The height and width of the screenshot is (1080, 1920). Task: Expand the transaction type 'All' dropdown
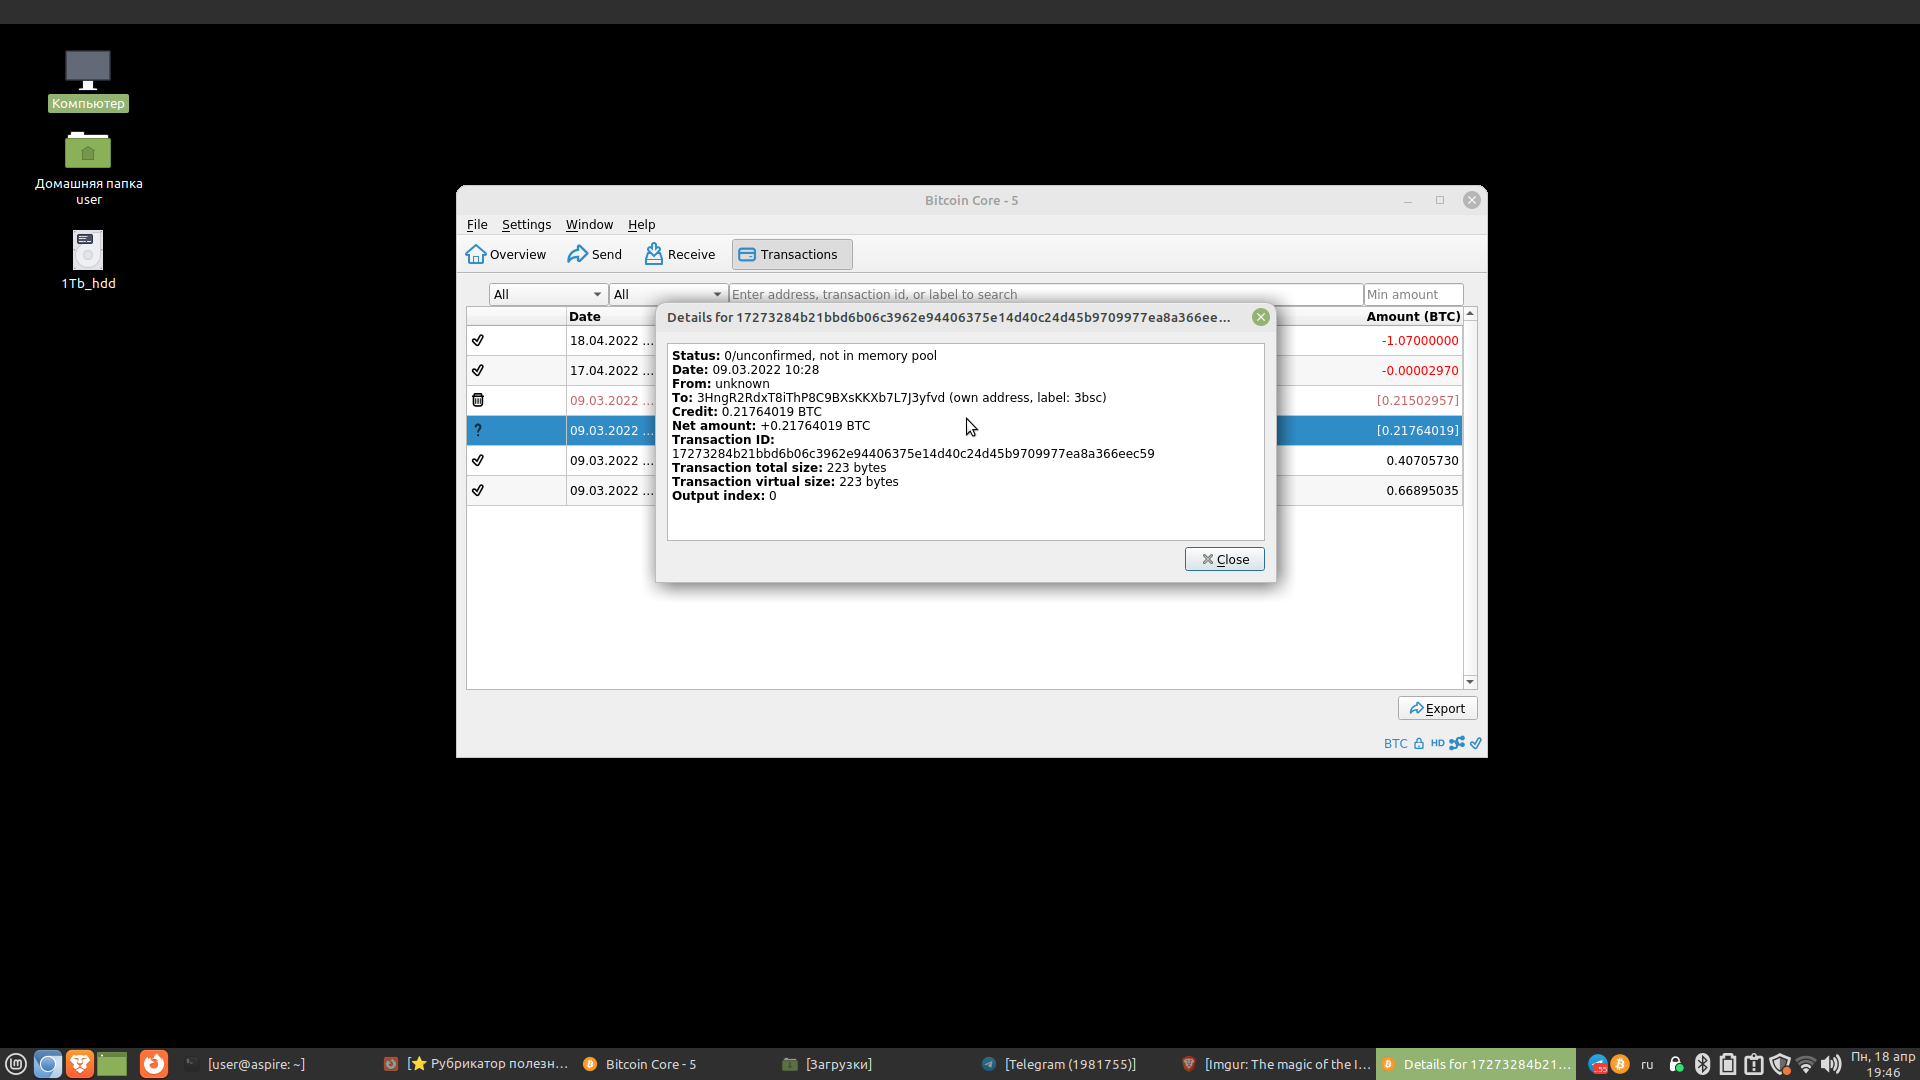[x=667, y=294]
